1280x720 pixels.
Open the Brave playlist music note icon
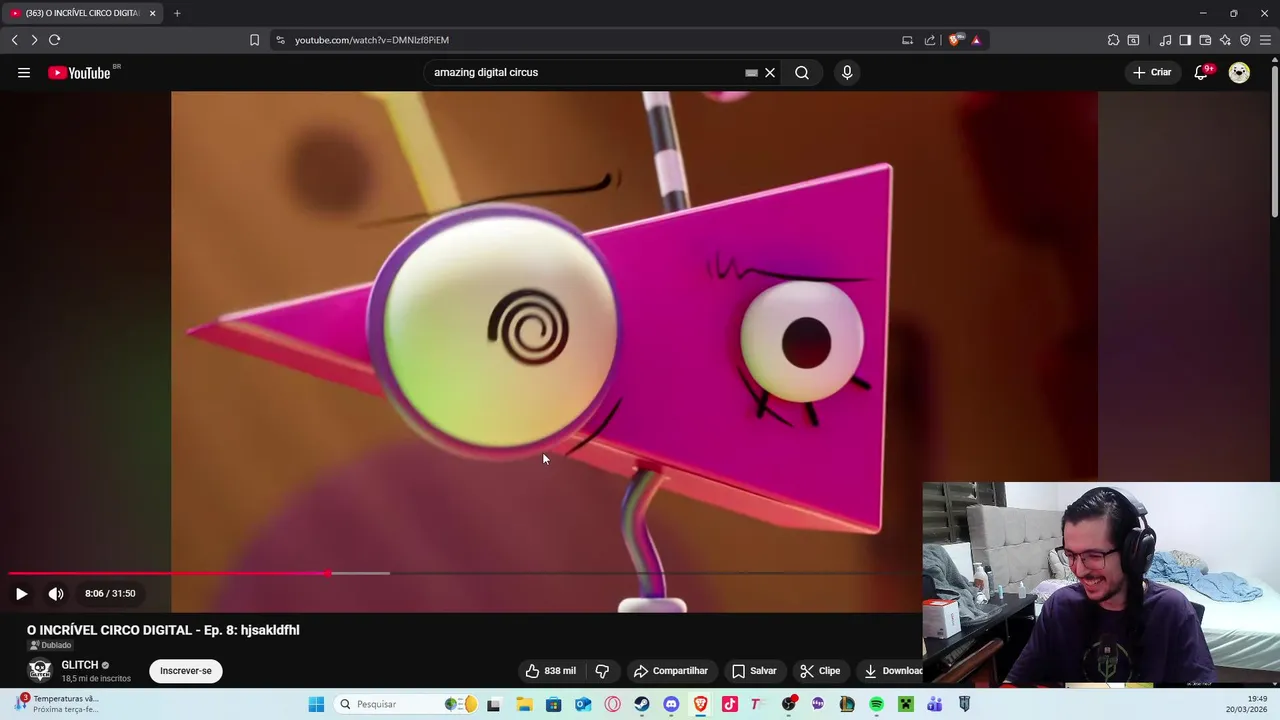coord(1165,40)
